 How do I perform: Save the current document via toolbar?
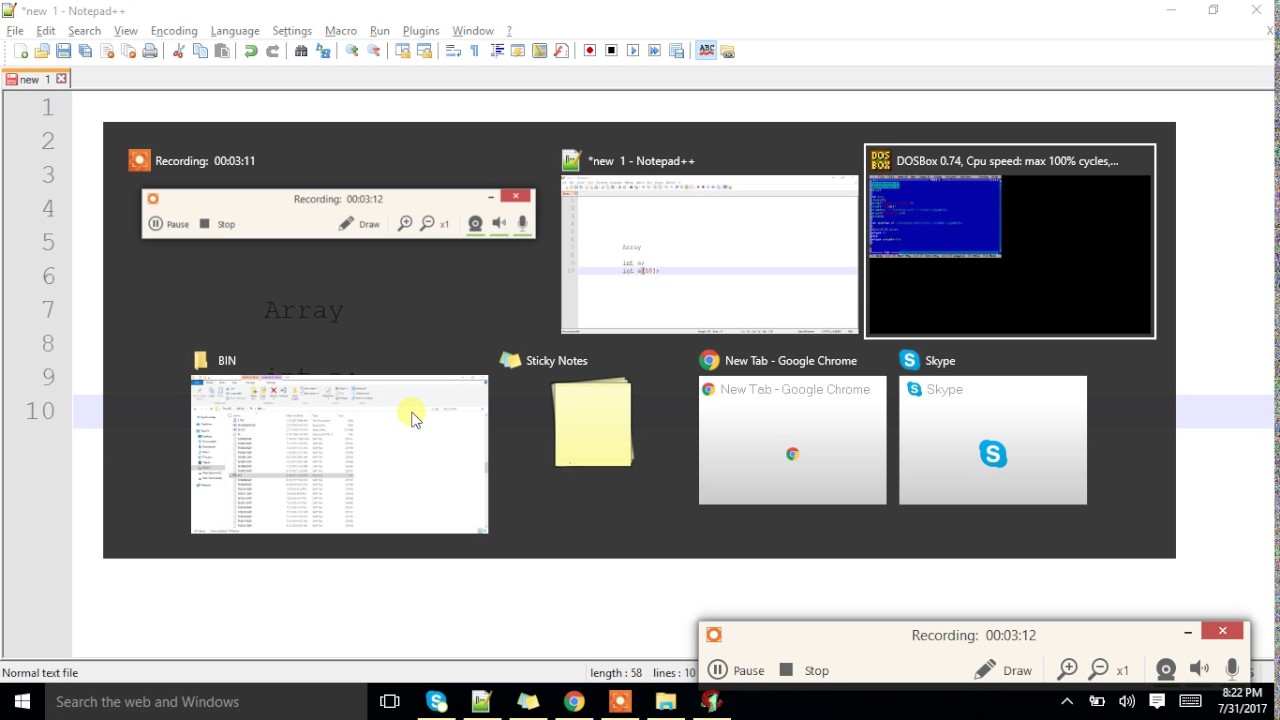(63, 51)
